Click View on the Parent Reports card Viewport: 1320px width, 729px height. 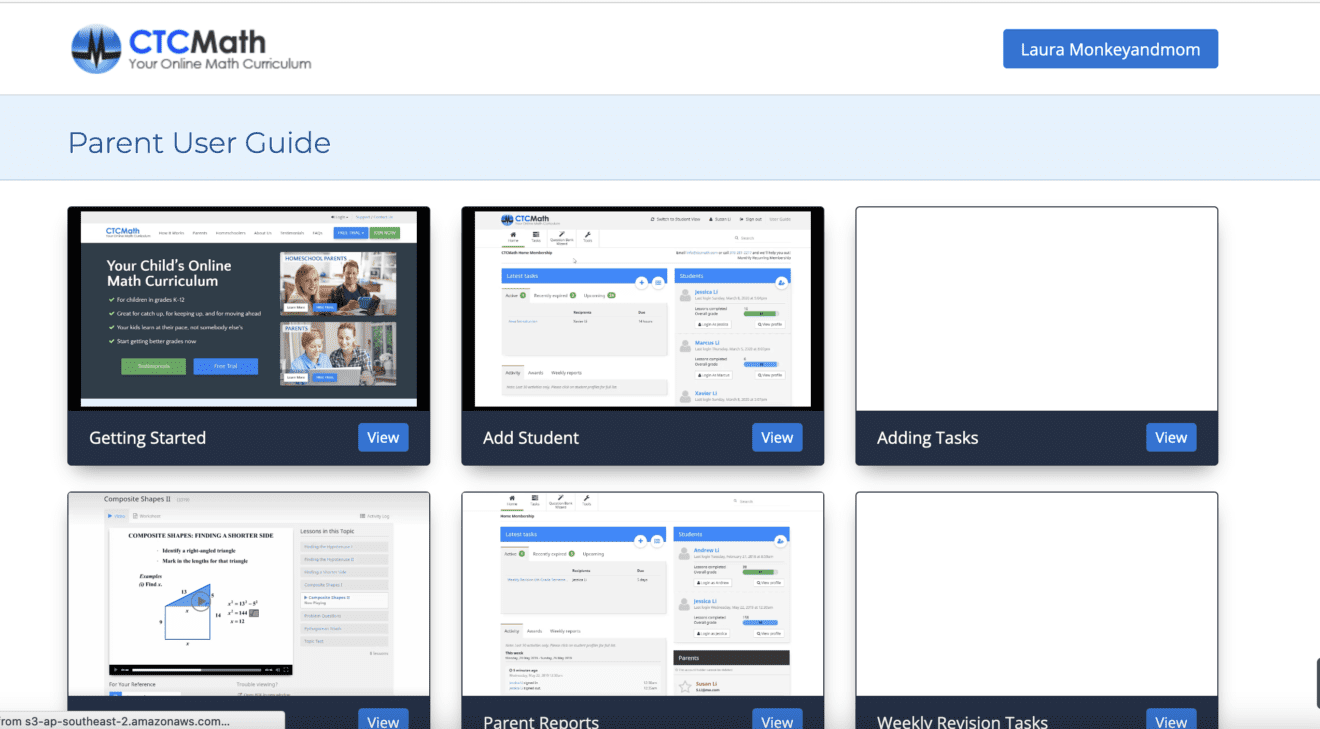[777, 720]
